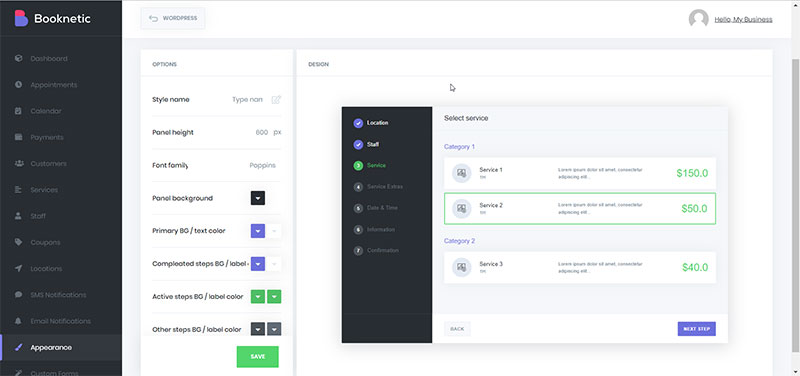Image resolution: width=800 pixels, height=376 pixels.
Task: Click the Location step checkmark icon
Action: (x=358, y=123)
